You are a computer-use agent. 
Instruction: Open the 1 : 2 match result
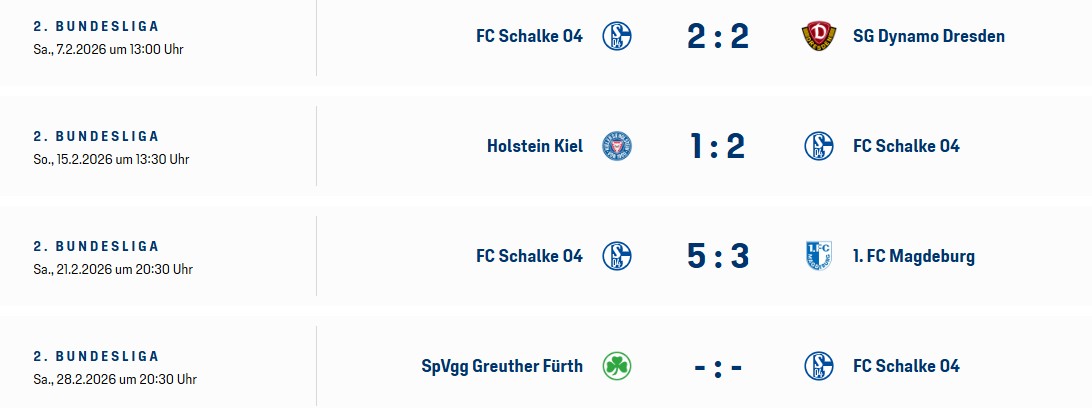point(717,147)
